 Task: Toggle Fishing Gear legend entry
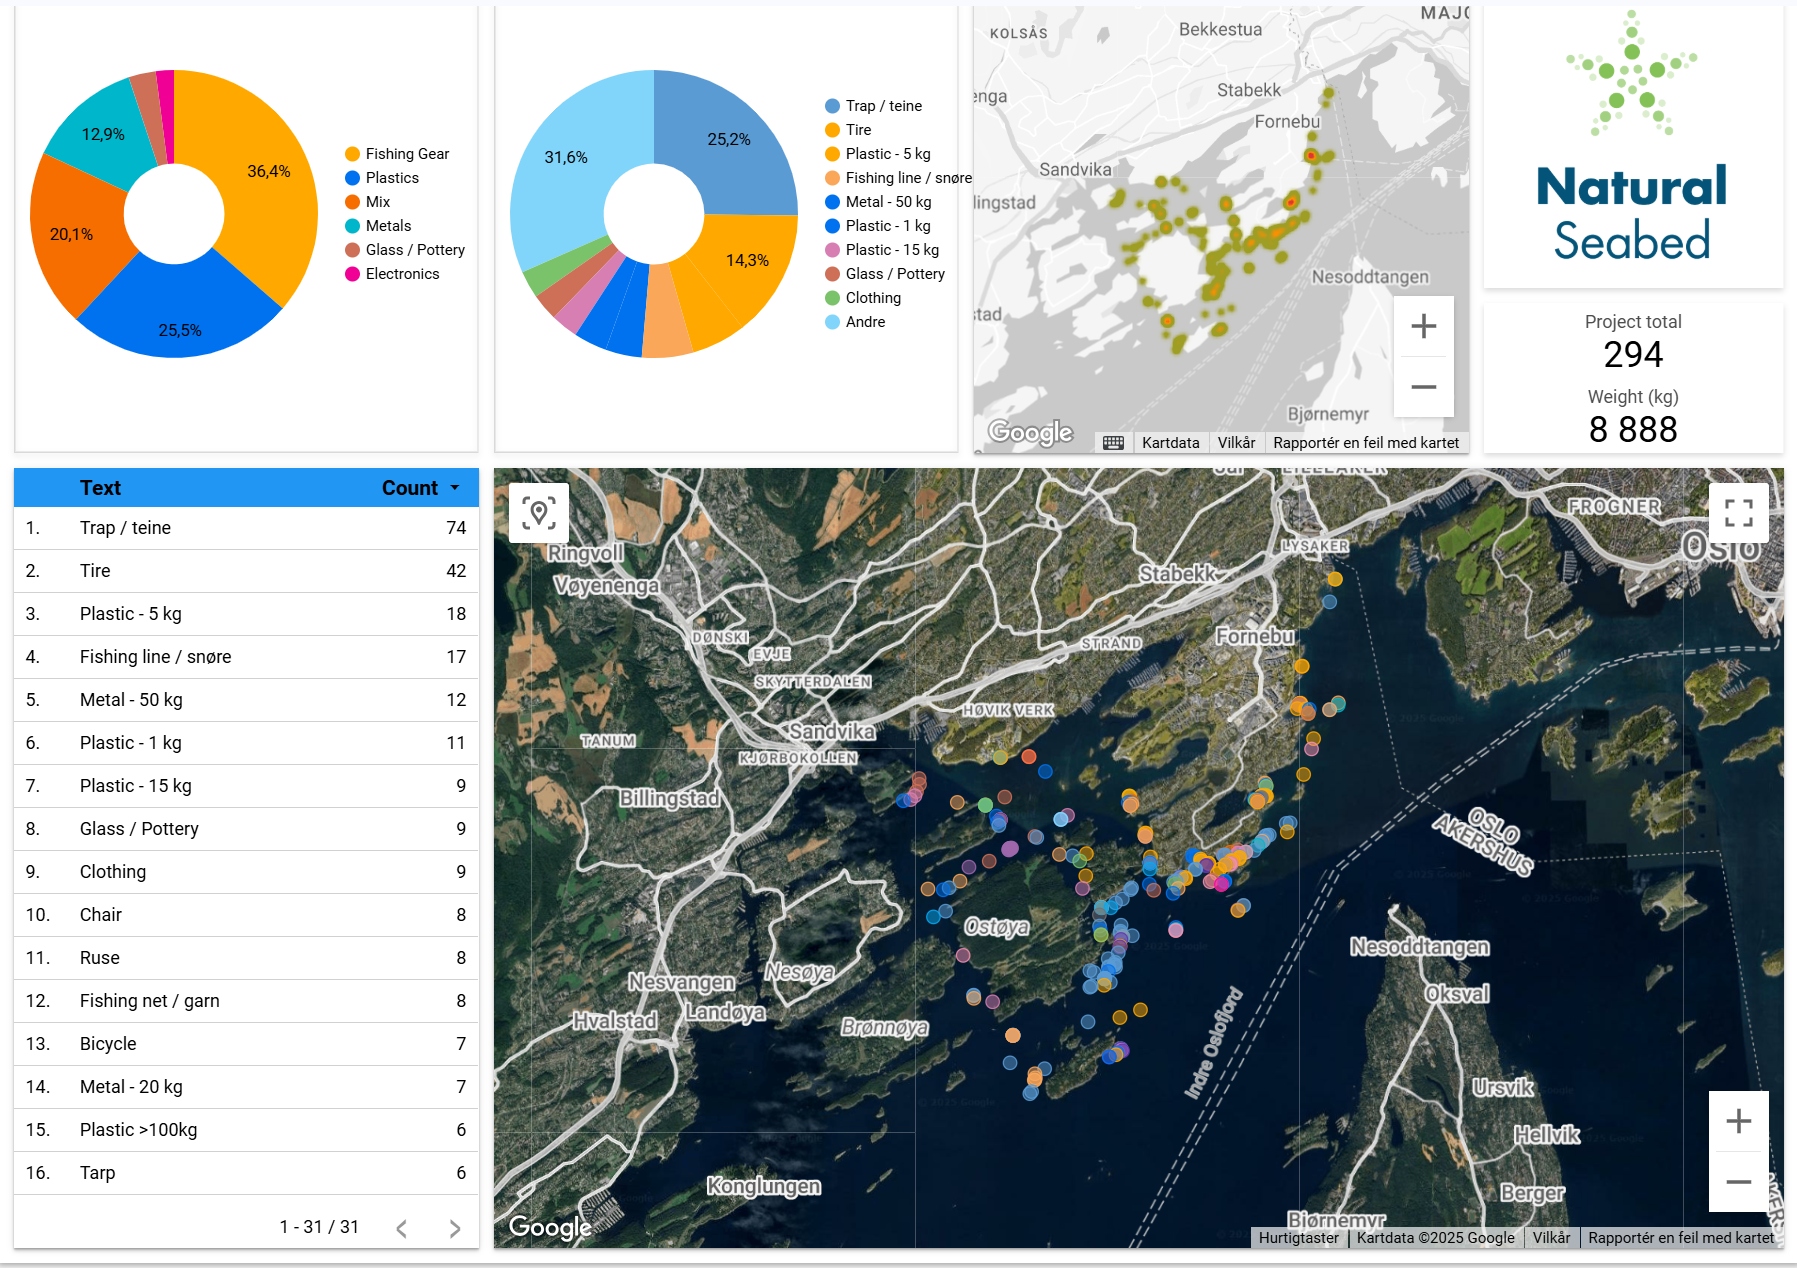click(407, 154)
